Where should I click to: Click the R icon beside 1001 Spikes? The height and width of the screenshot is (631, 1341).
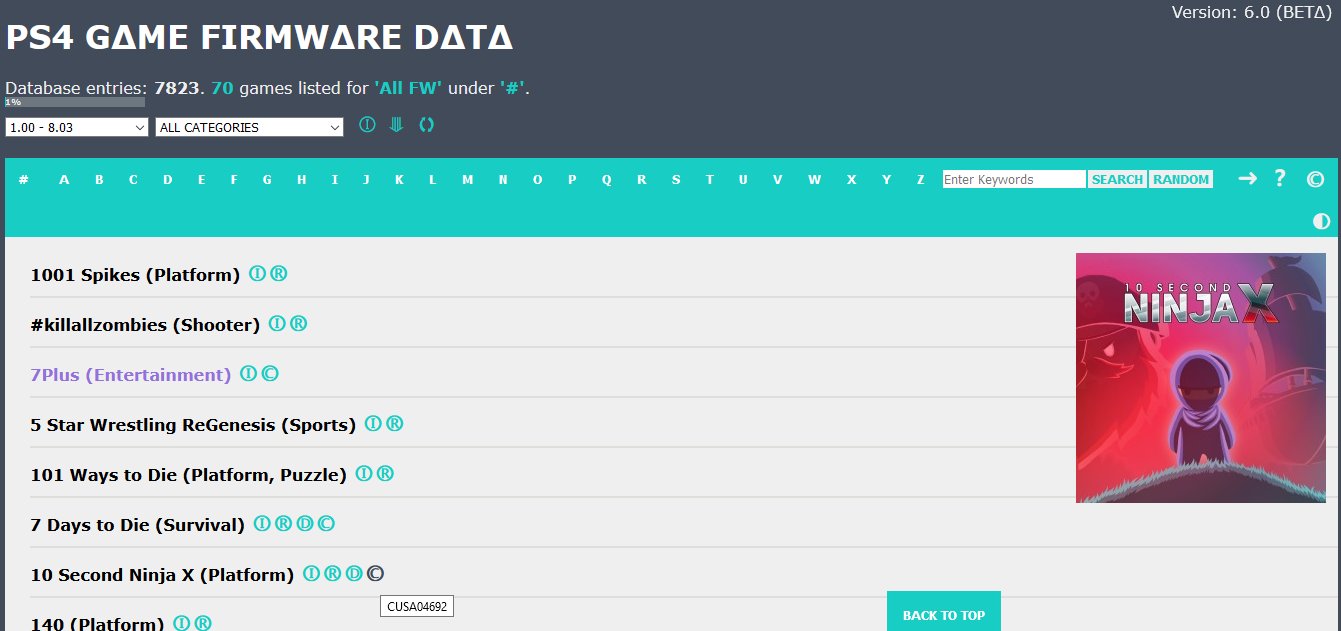coord(279,273)
